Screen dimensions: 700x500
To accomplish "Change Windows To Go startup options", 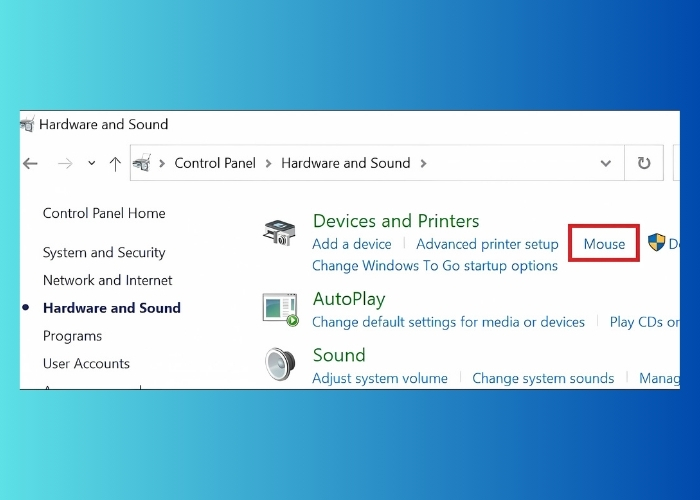I will [x=435, y=266].
